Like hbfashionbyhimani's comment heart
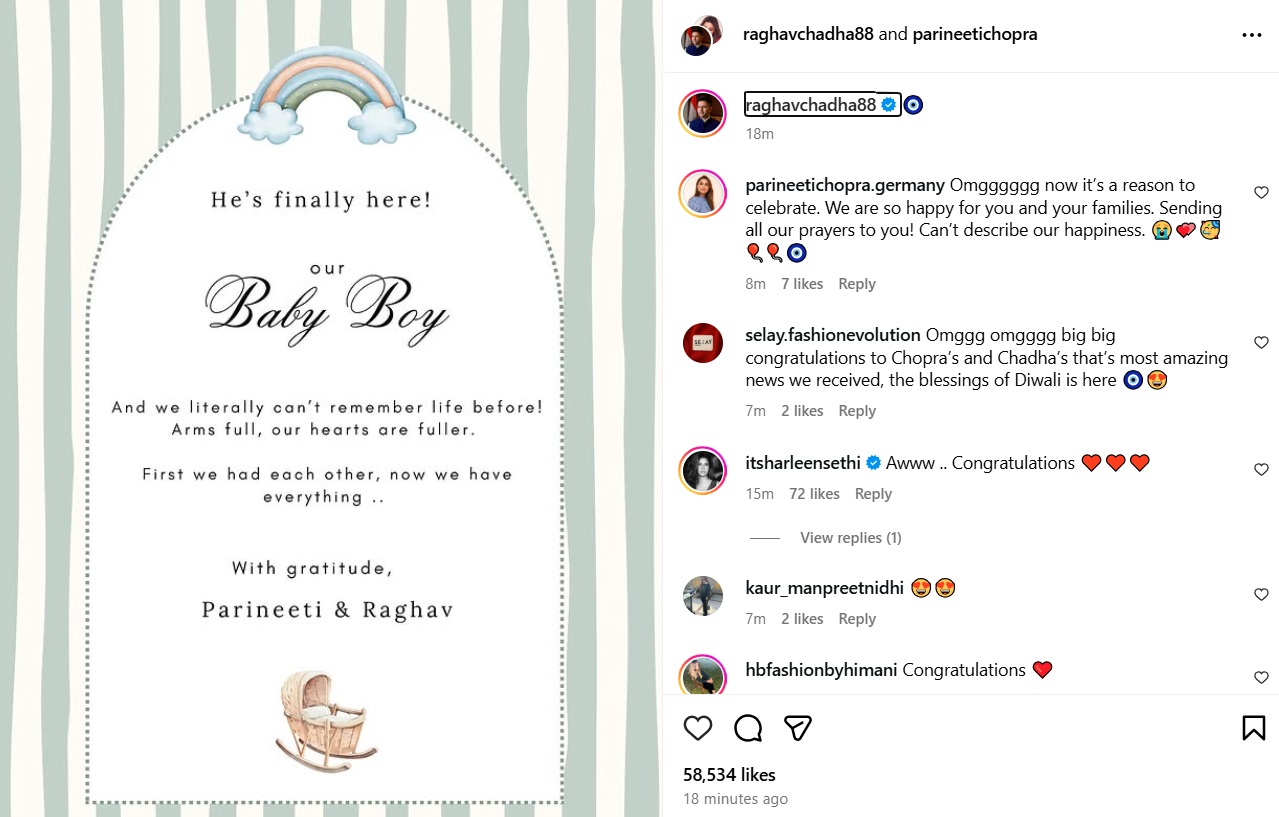Image resolution: width=1279 pixels, height=817 pixels. [x=1261, y=677]
